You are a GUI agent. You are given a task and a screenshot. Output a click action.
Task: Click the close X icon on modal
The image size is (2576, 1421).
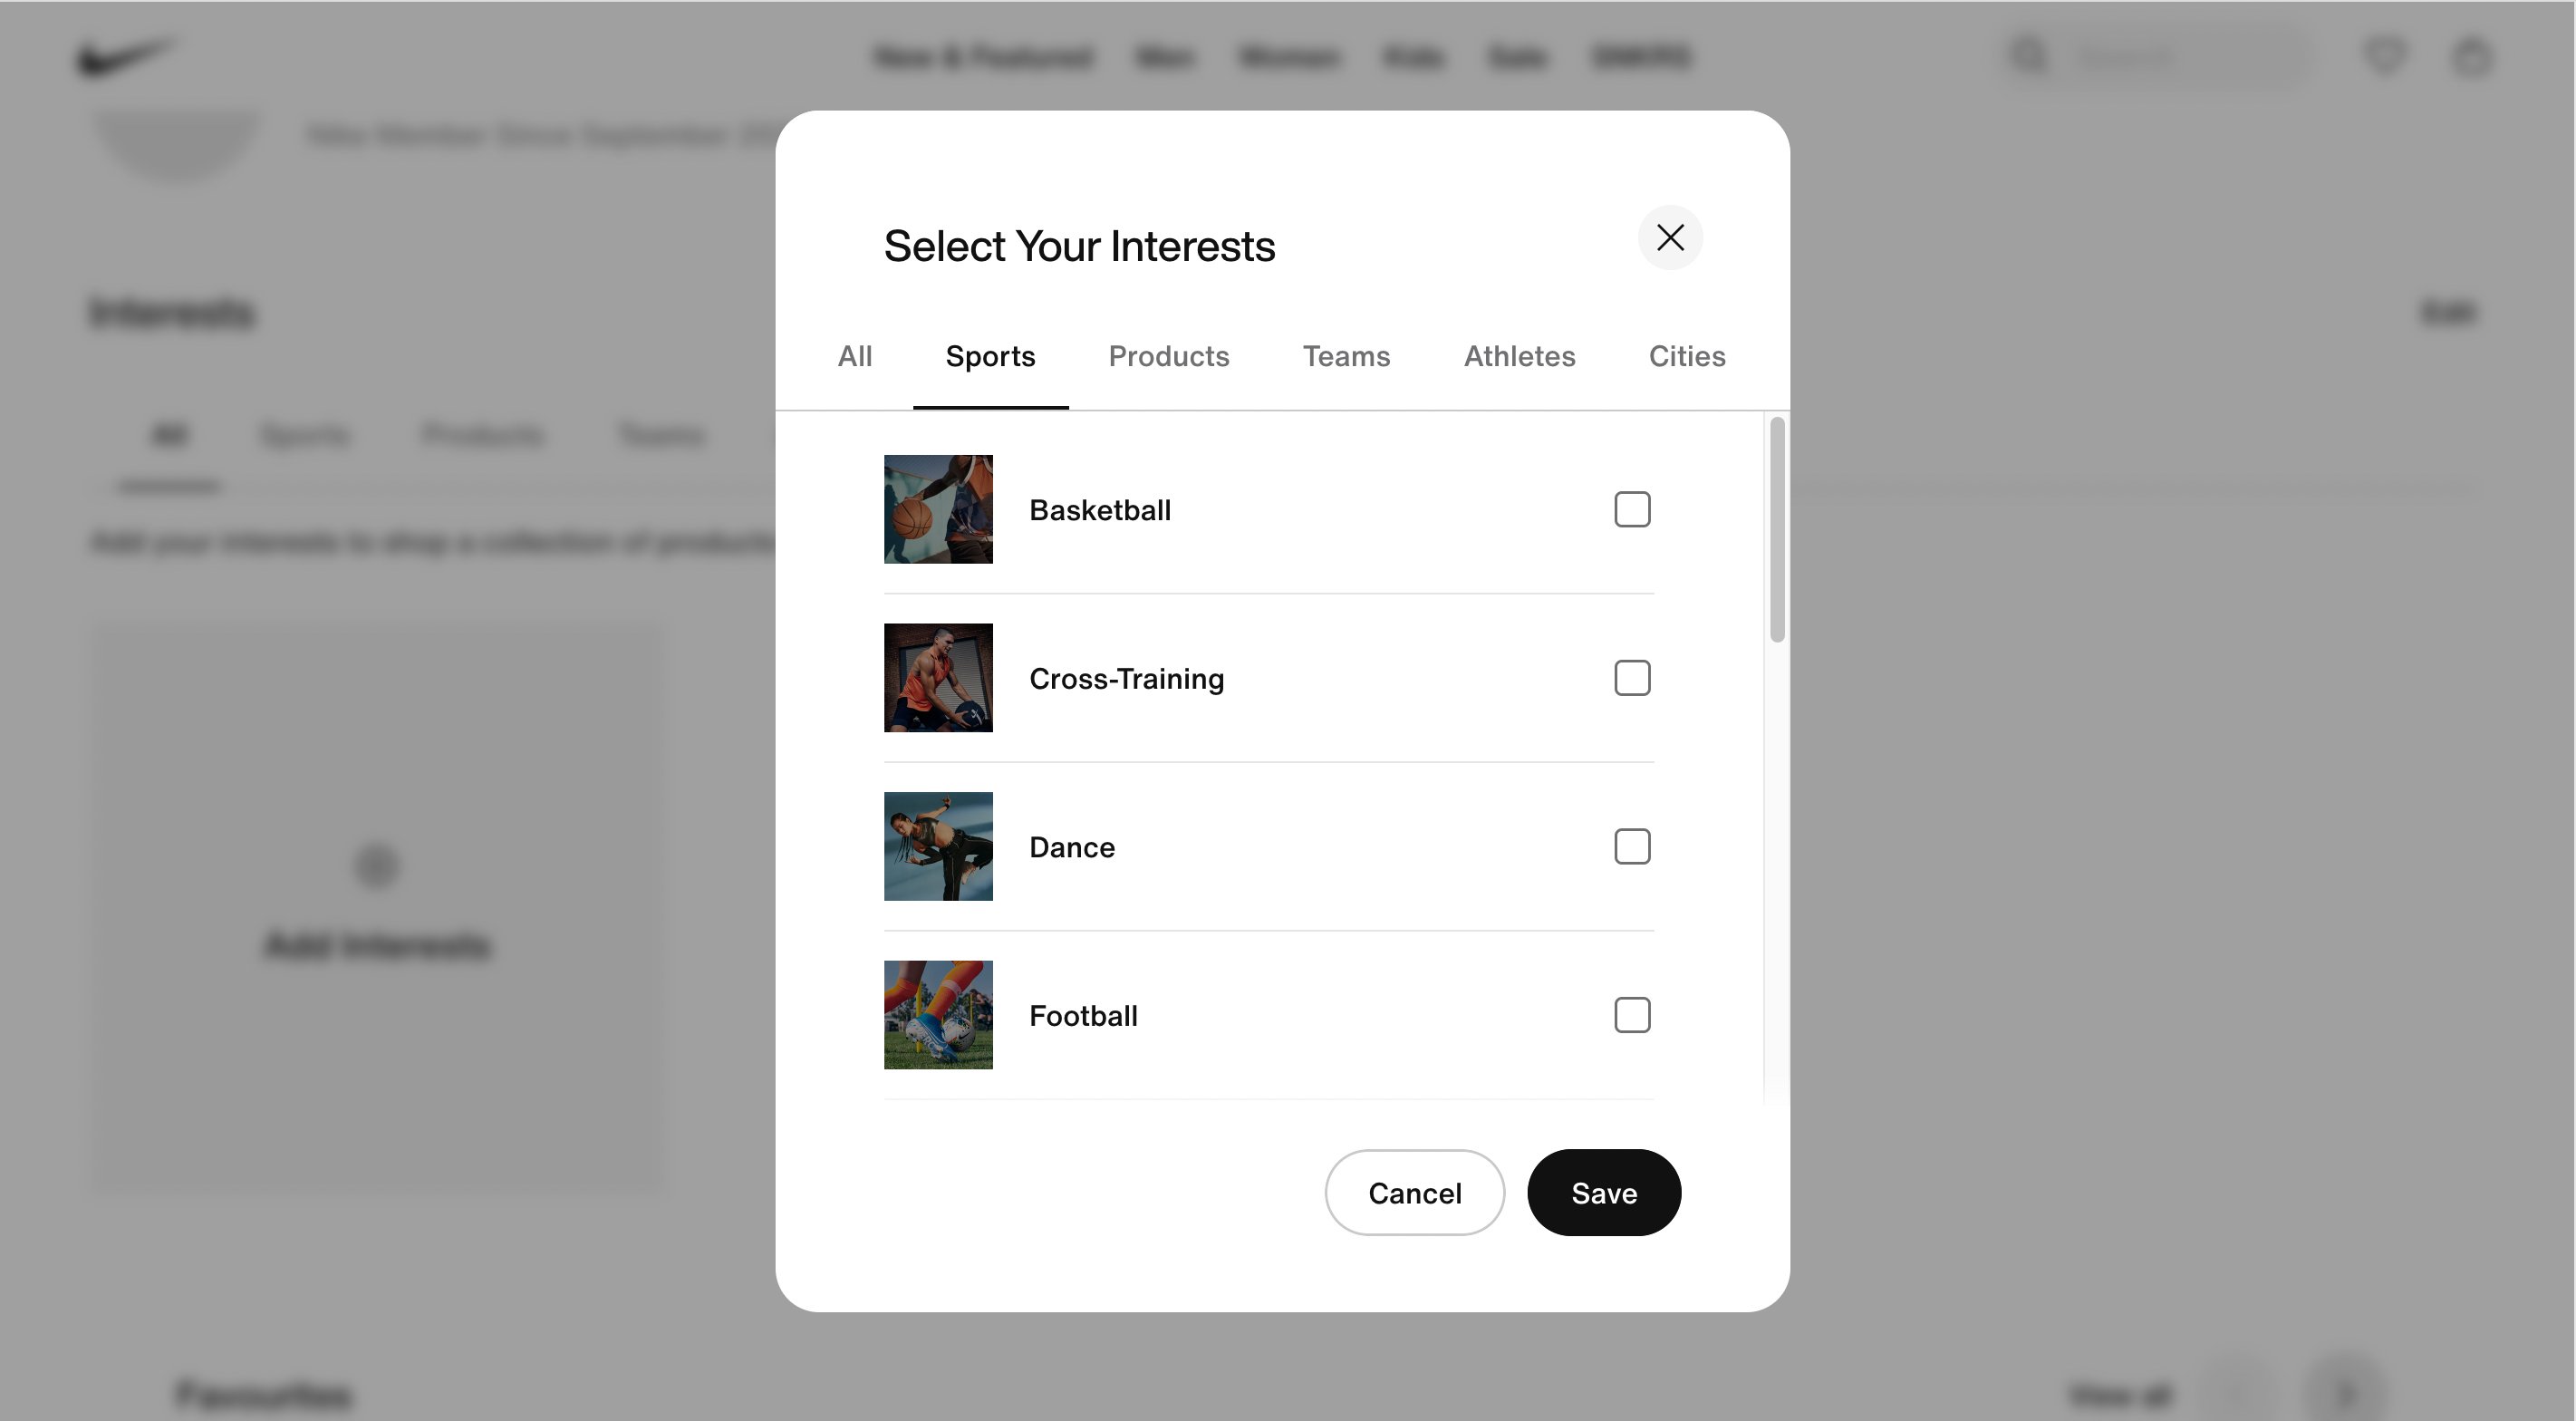coord(1668,235)
